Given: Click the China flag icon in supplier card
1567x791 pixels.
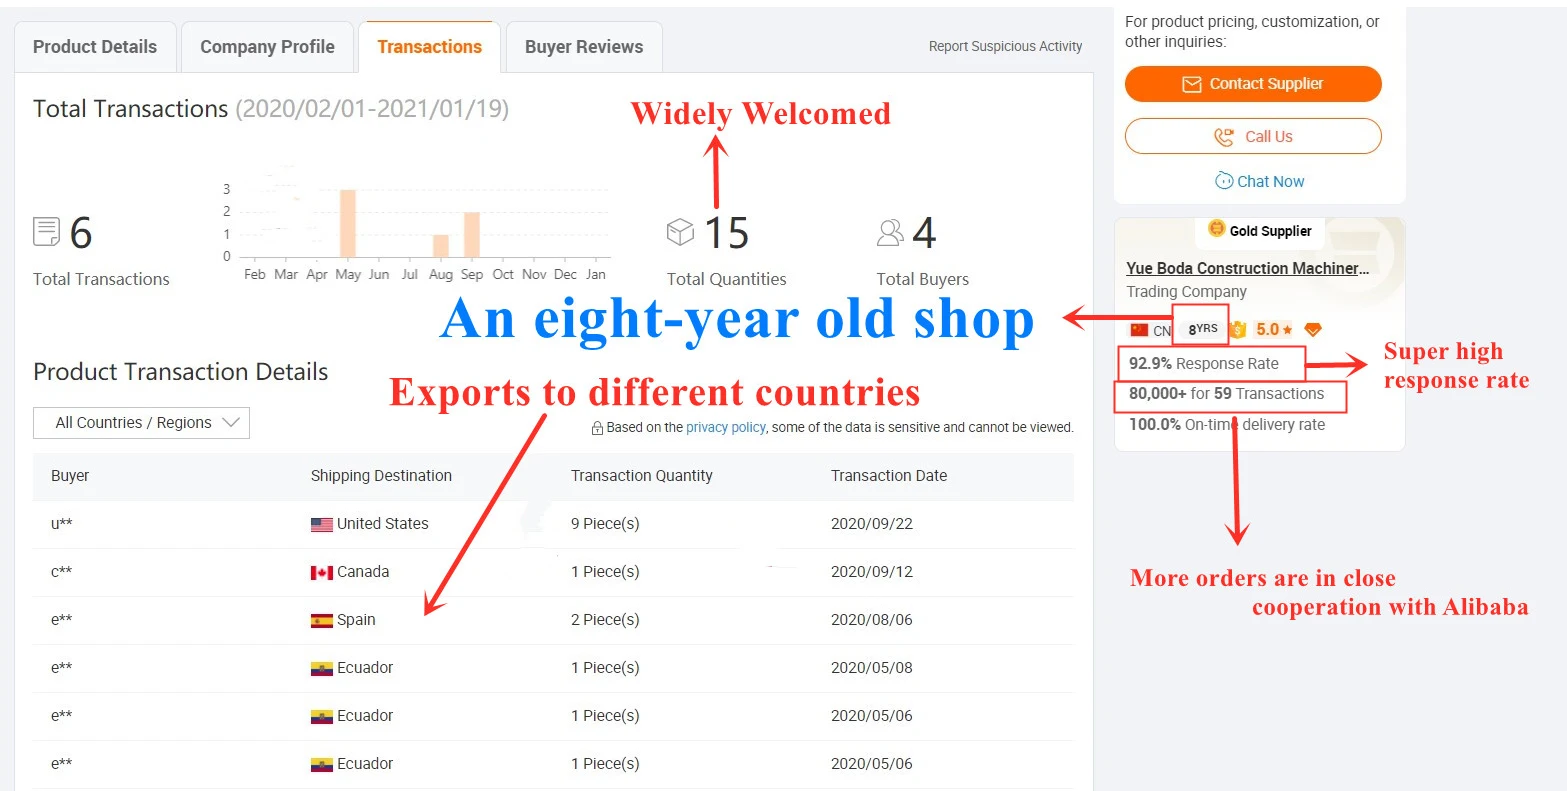Looking at the screenshot, I should pyautogui.click(x=1139, y=330).
